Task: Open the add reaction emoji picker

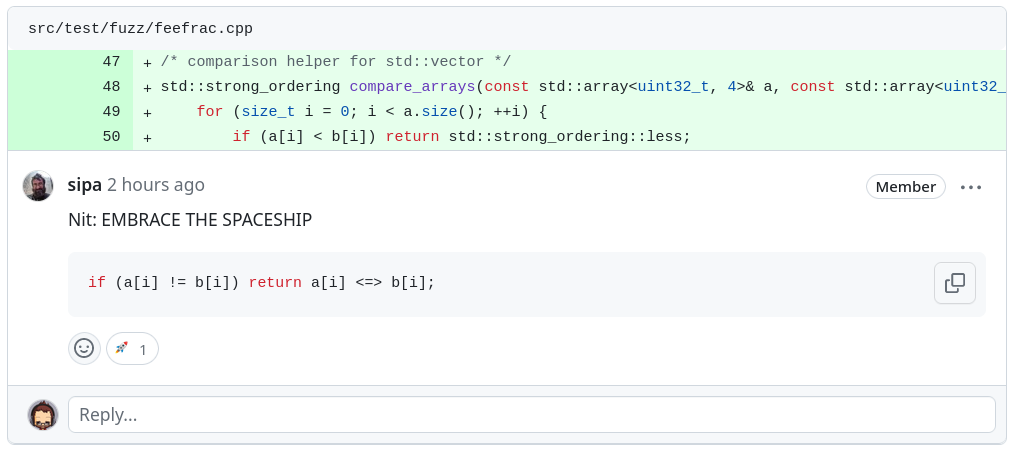Action: point(84,348)
